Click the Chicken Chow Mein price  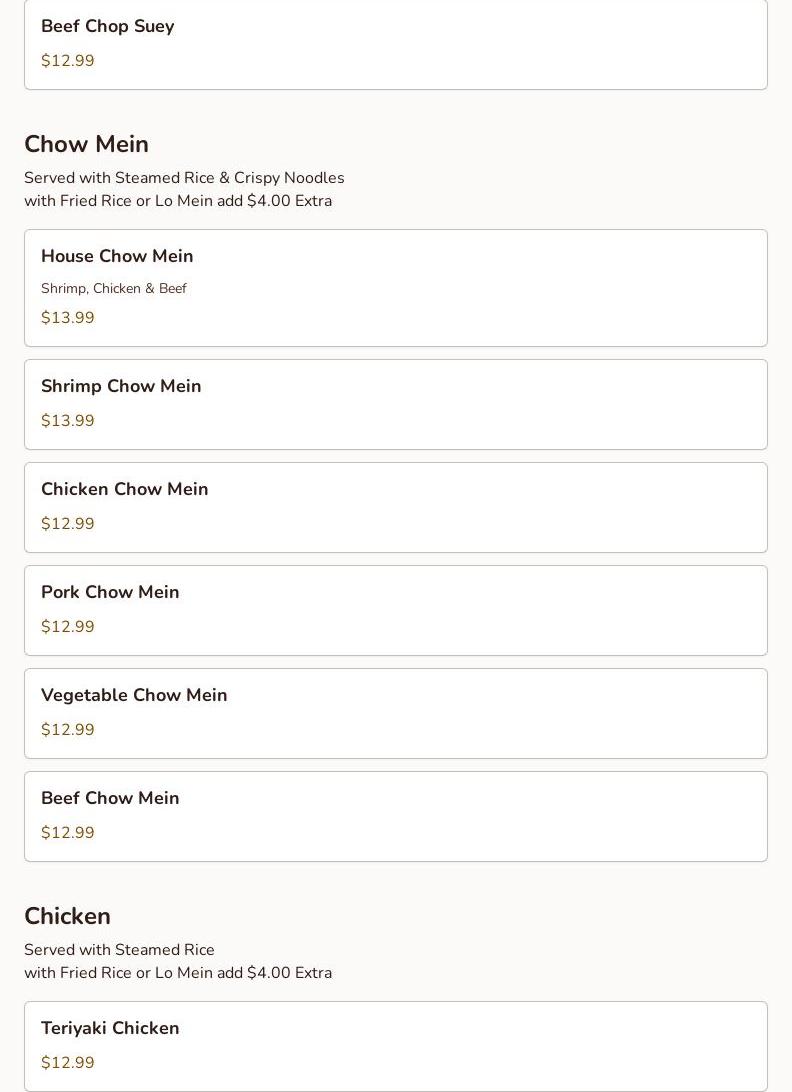[x=68, y=524]
